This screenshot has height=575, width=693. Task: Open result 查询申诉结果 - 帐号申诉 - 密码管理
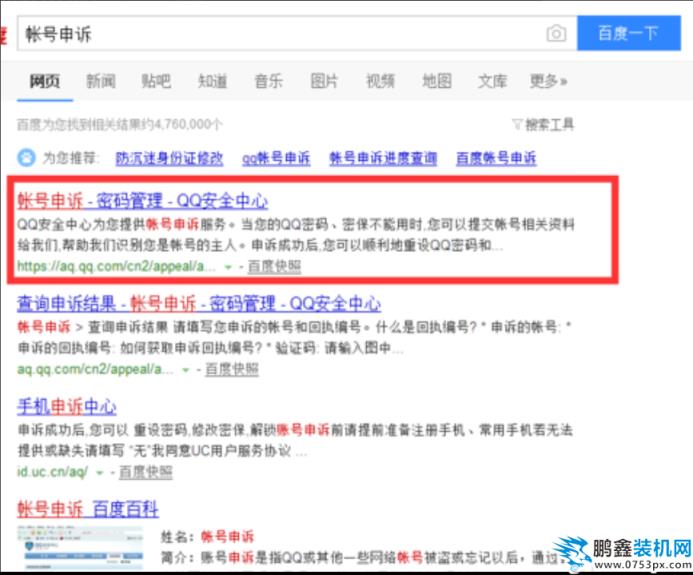[x=199, y=304]
